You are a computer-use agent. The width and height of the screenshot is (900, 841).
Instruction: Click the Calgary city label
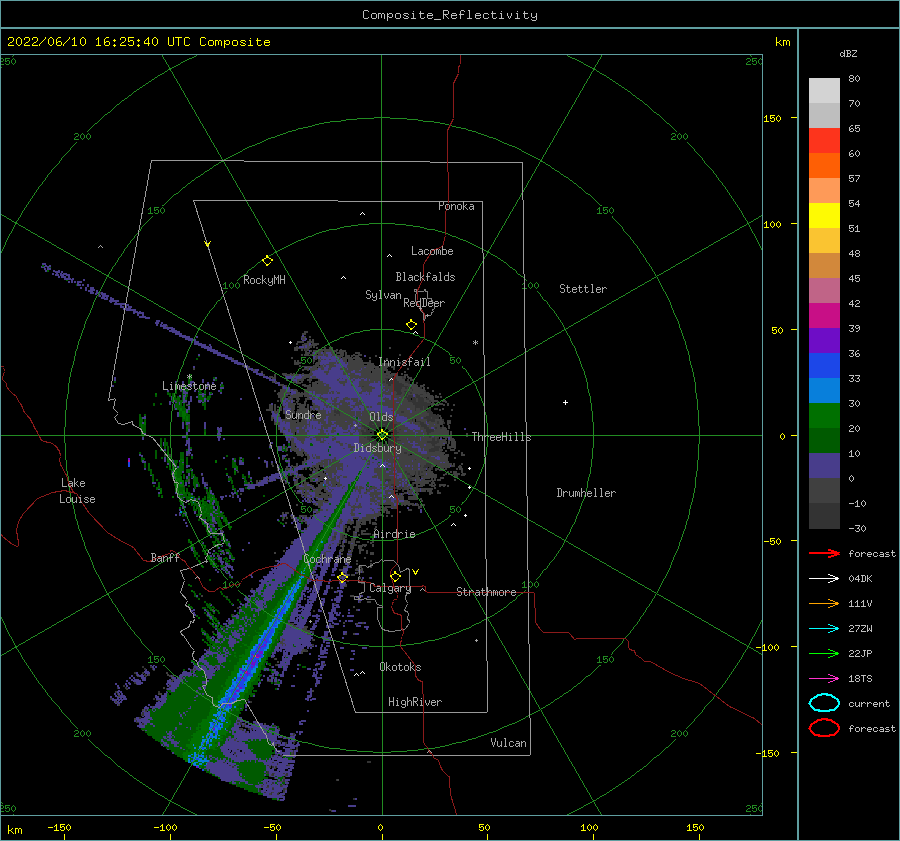tap(390, 588)
